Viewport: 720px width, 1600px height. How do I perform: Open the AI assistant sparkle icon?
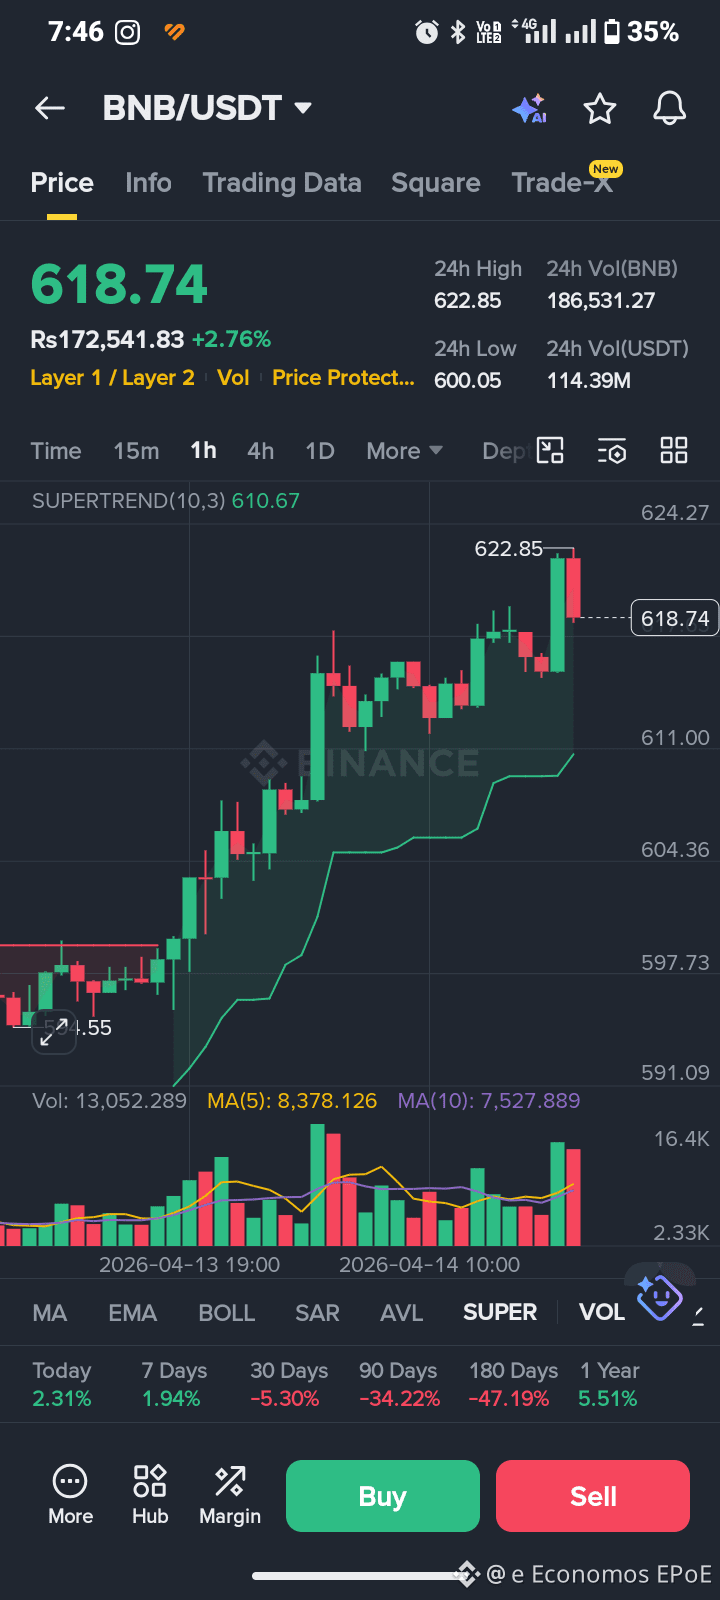pyautogui.click(x=529, y=108)
